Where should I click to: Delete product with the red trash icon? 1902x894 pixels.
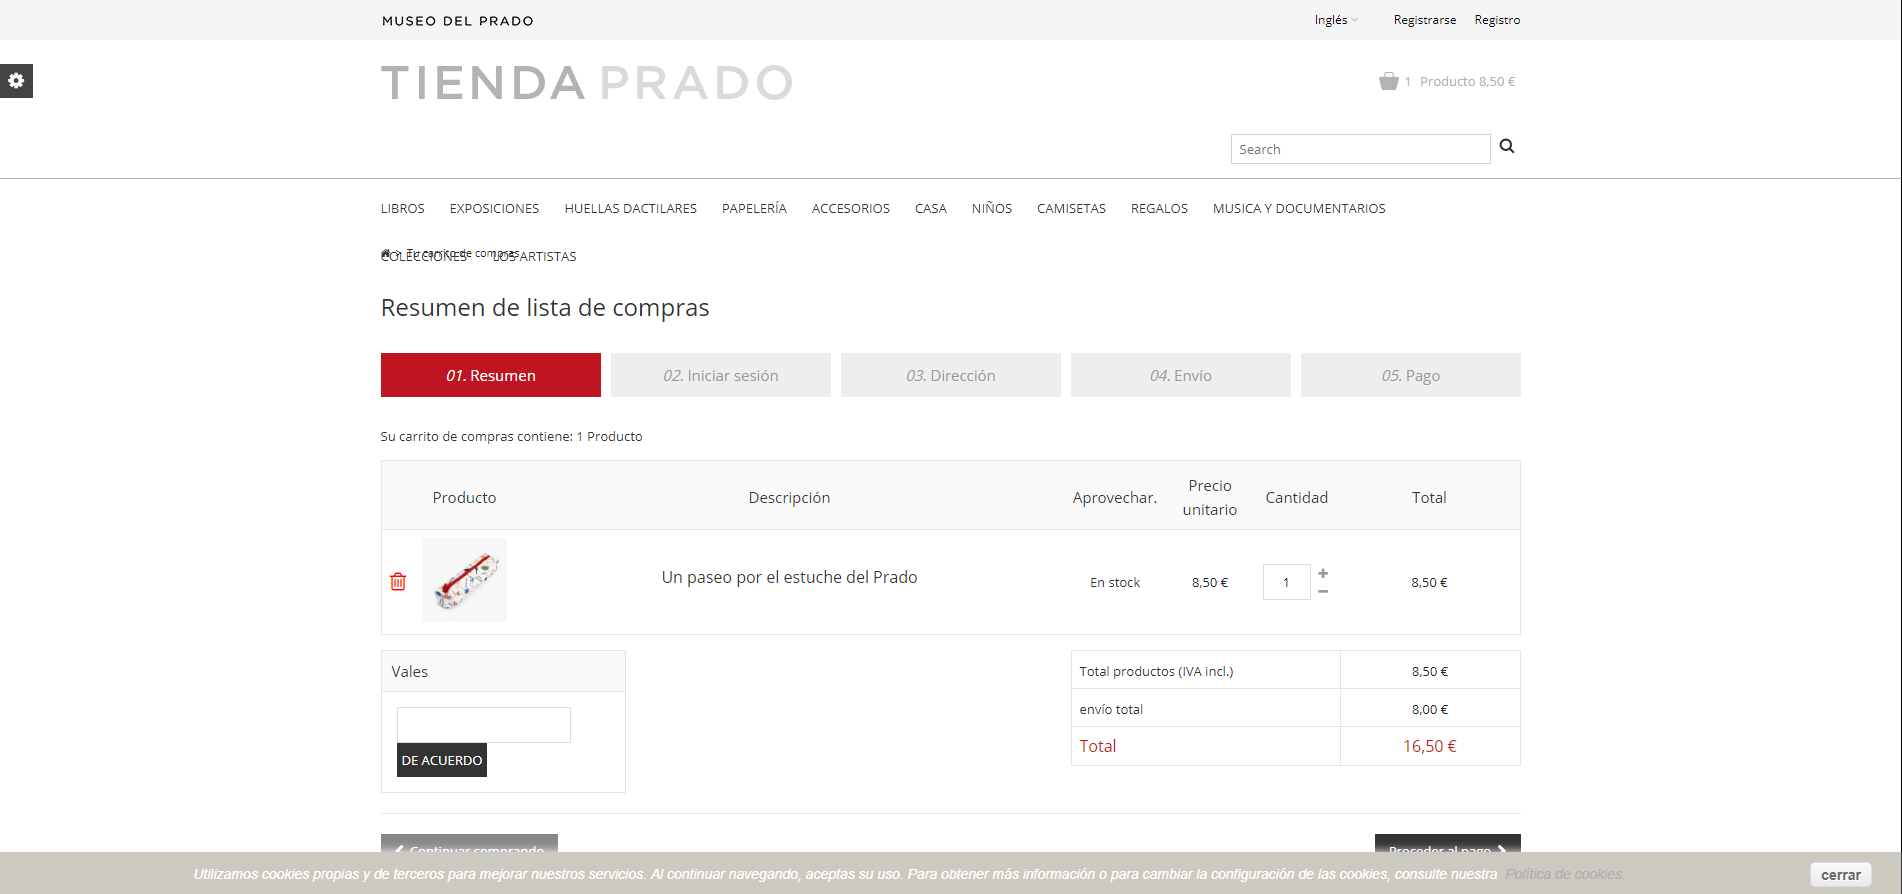coord(398,581)
